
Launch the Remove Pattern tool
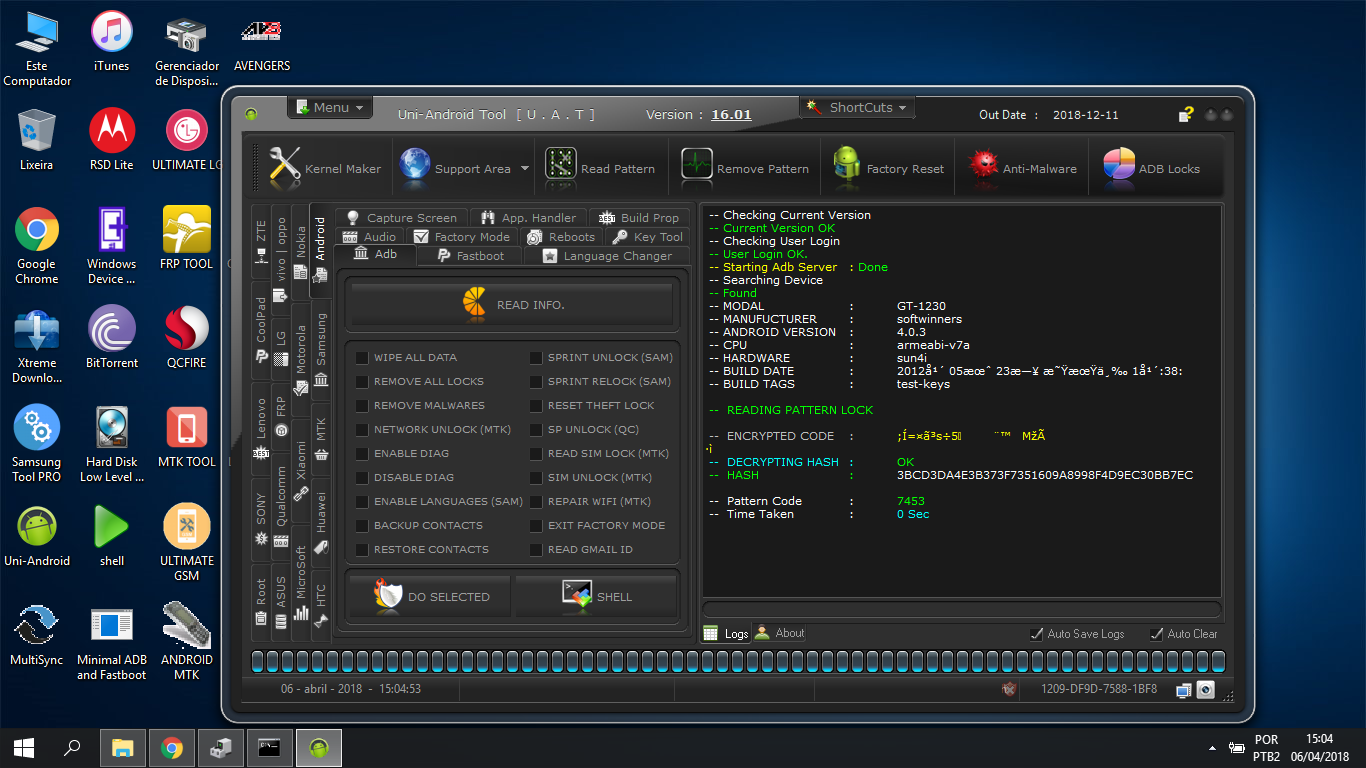(x=746, y=168)
